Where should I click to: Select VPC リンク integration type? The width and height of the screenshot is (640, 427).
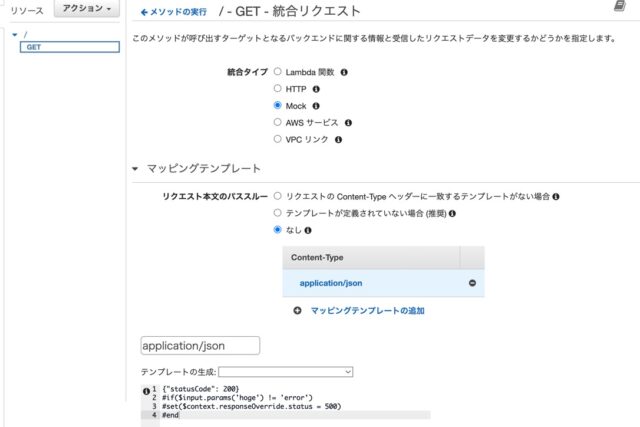278,139
